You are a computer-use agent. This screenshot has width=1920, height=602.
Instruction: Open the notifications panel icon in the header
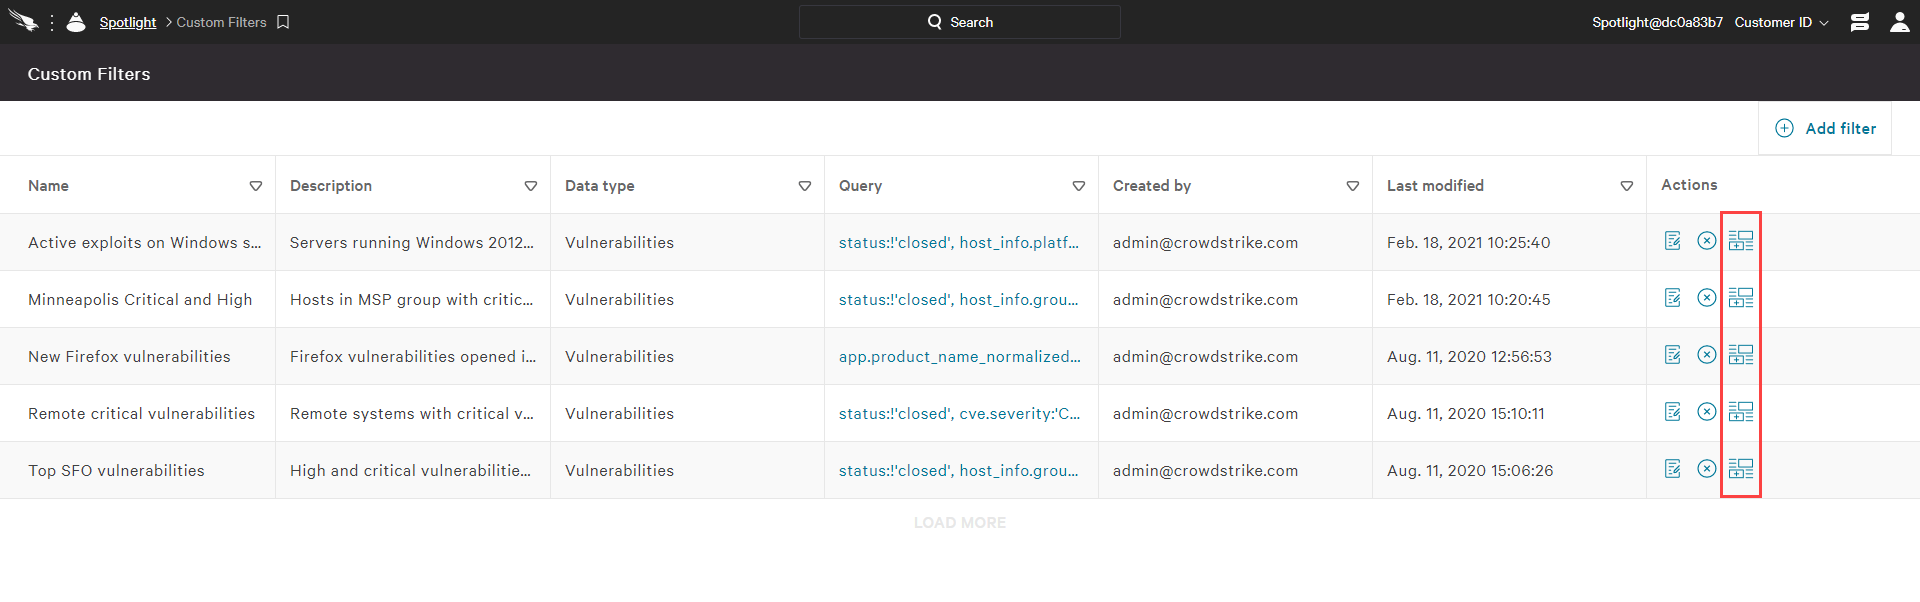click(x=1860, y=22)
